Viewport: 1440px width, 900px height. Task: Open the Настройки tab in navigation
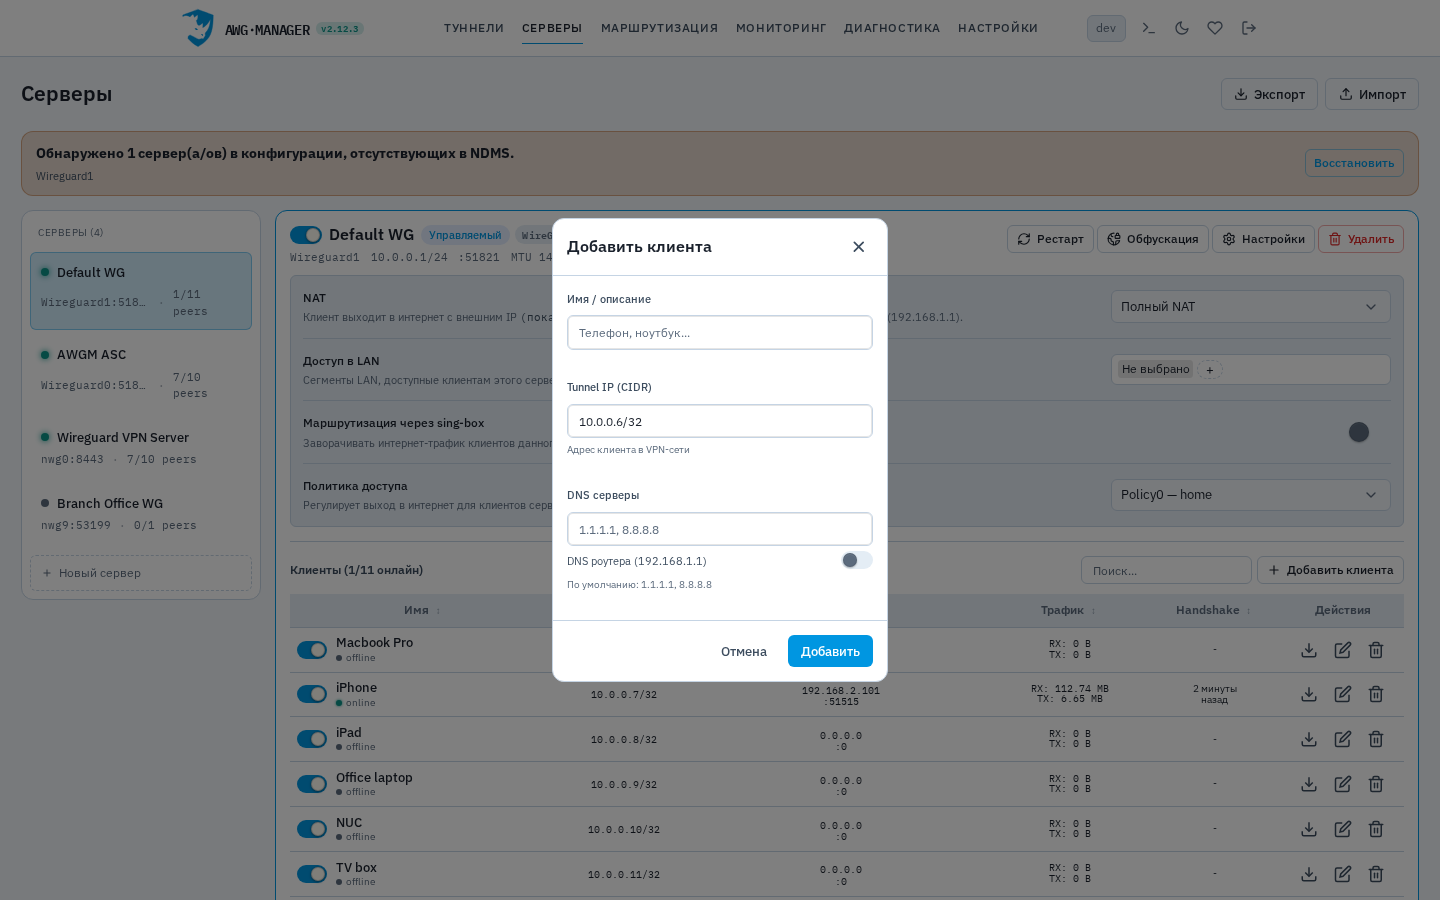click(x=998, y=28)
